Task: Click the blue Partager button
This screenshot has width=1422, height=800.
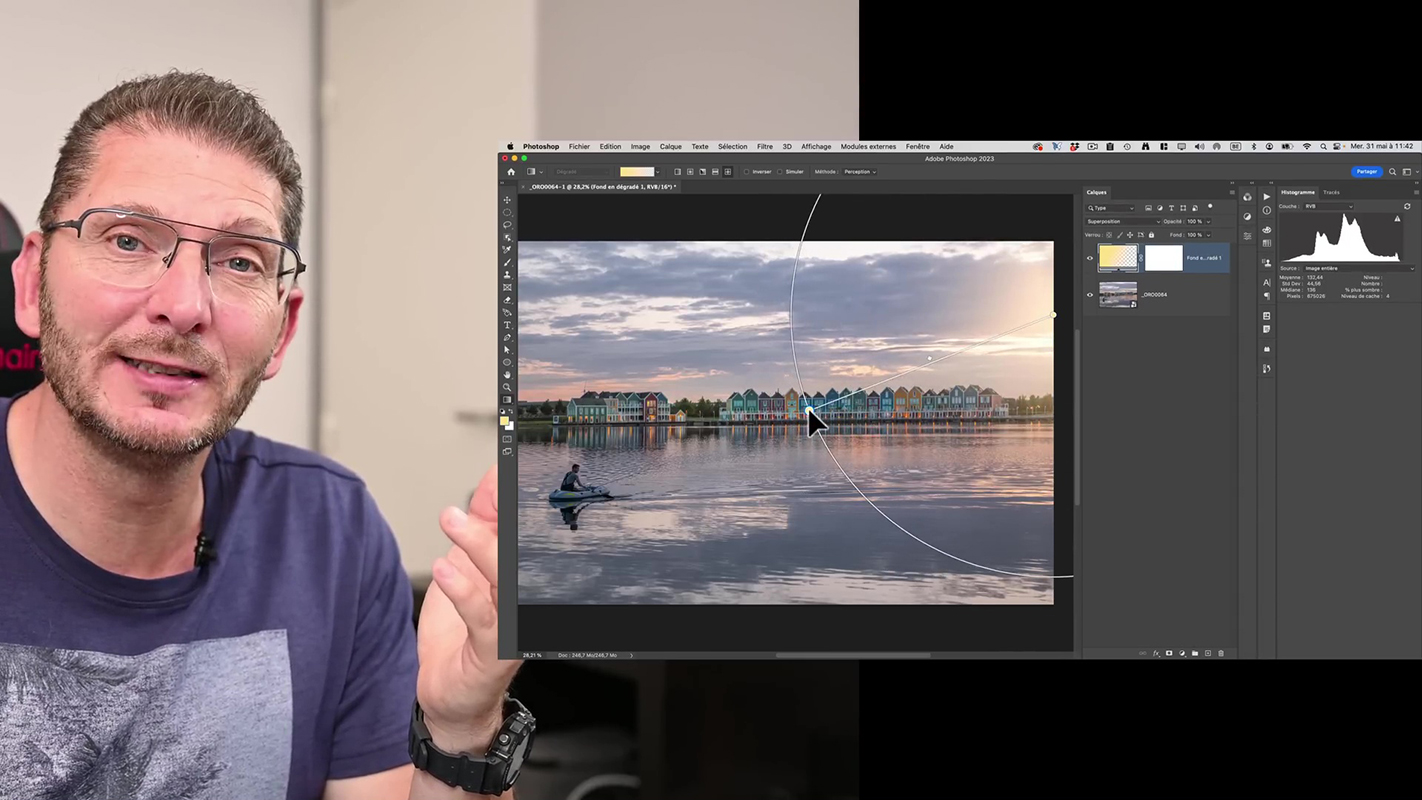Action: 1366,172
